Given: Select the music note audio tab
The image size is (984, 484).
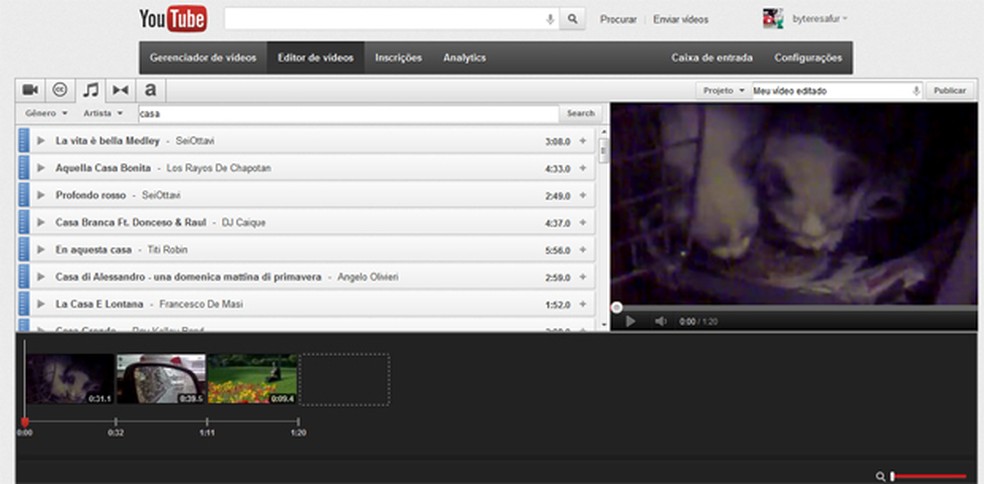Looking at the screenshot, I should [x=91, y=90].
